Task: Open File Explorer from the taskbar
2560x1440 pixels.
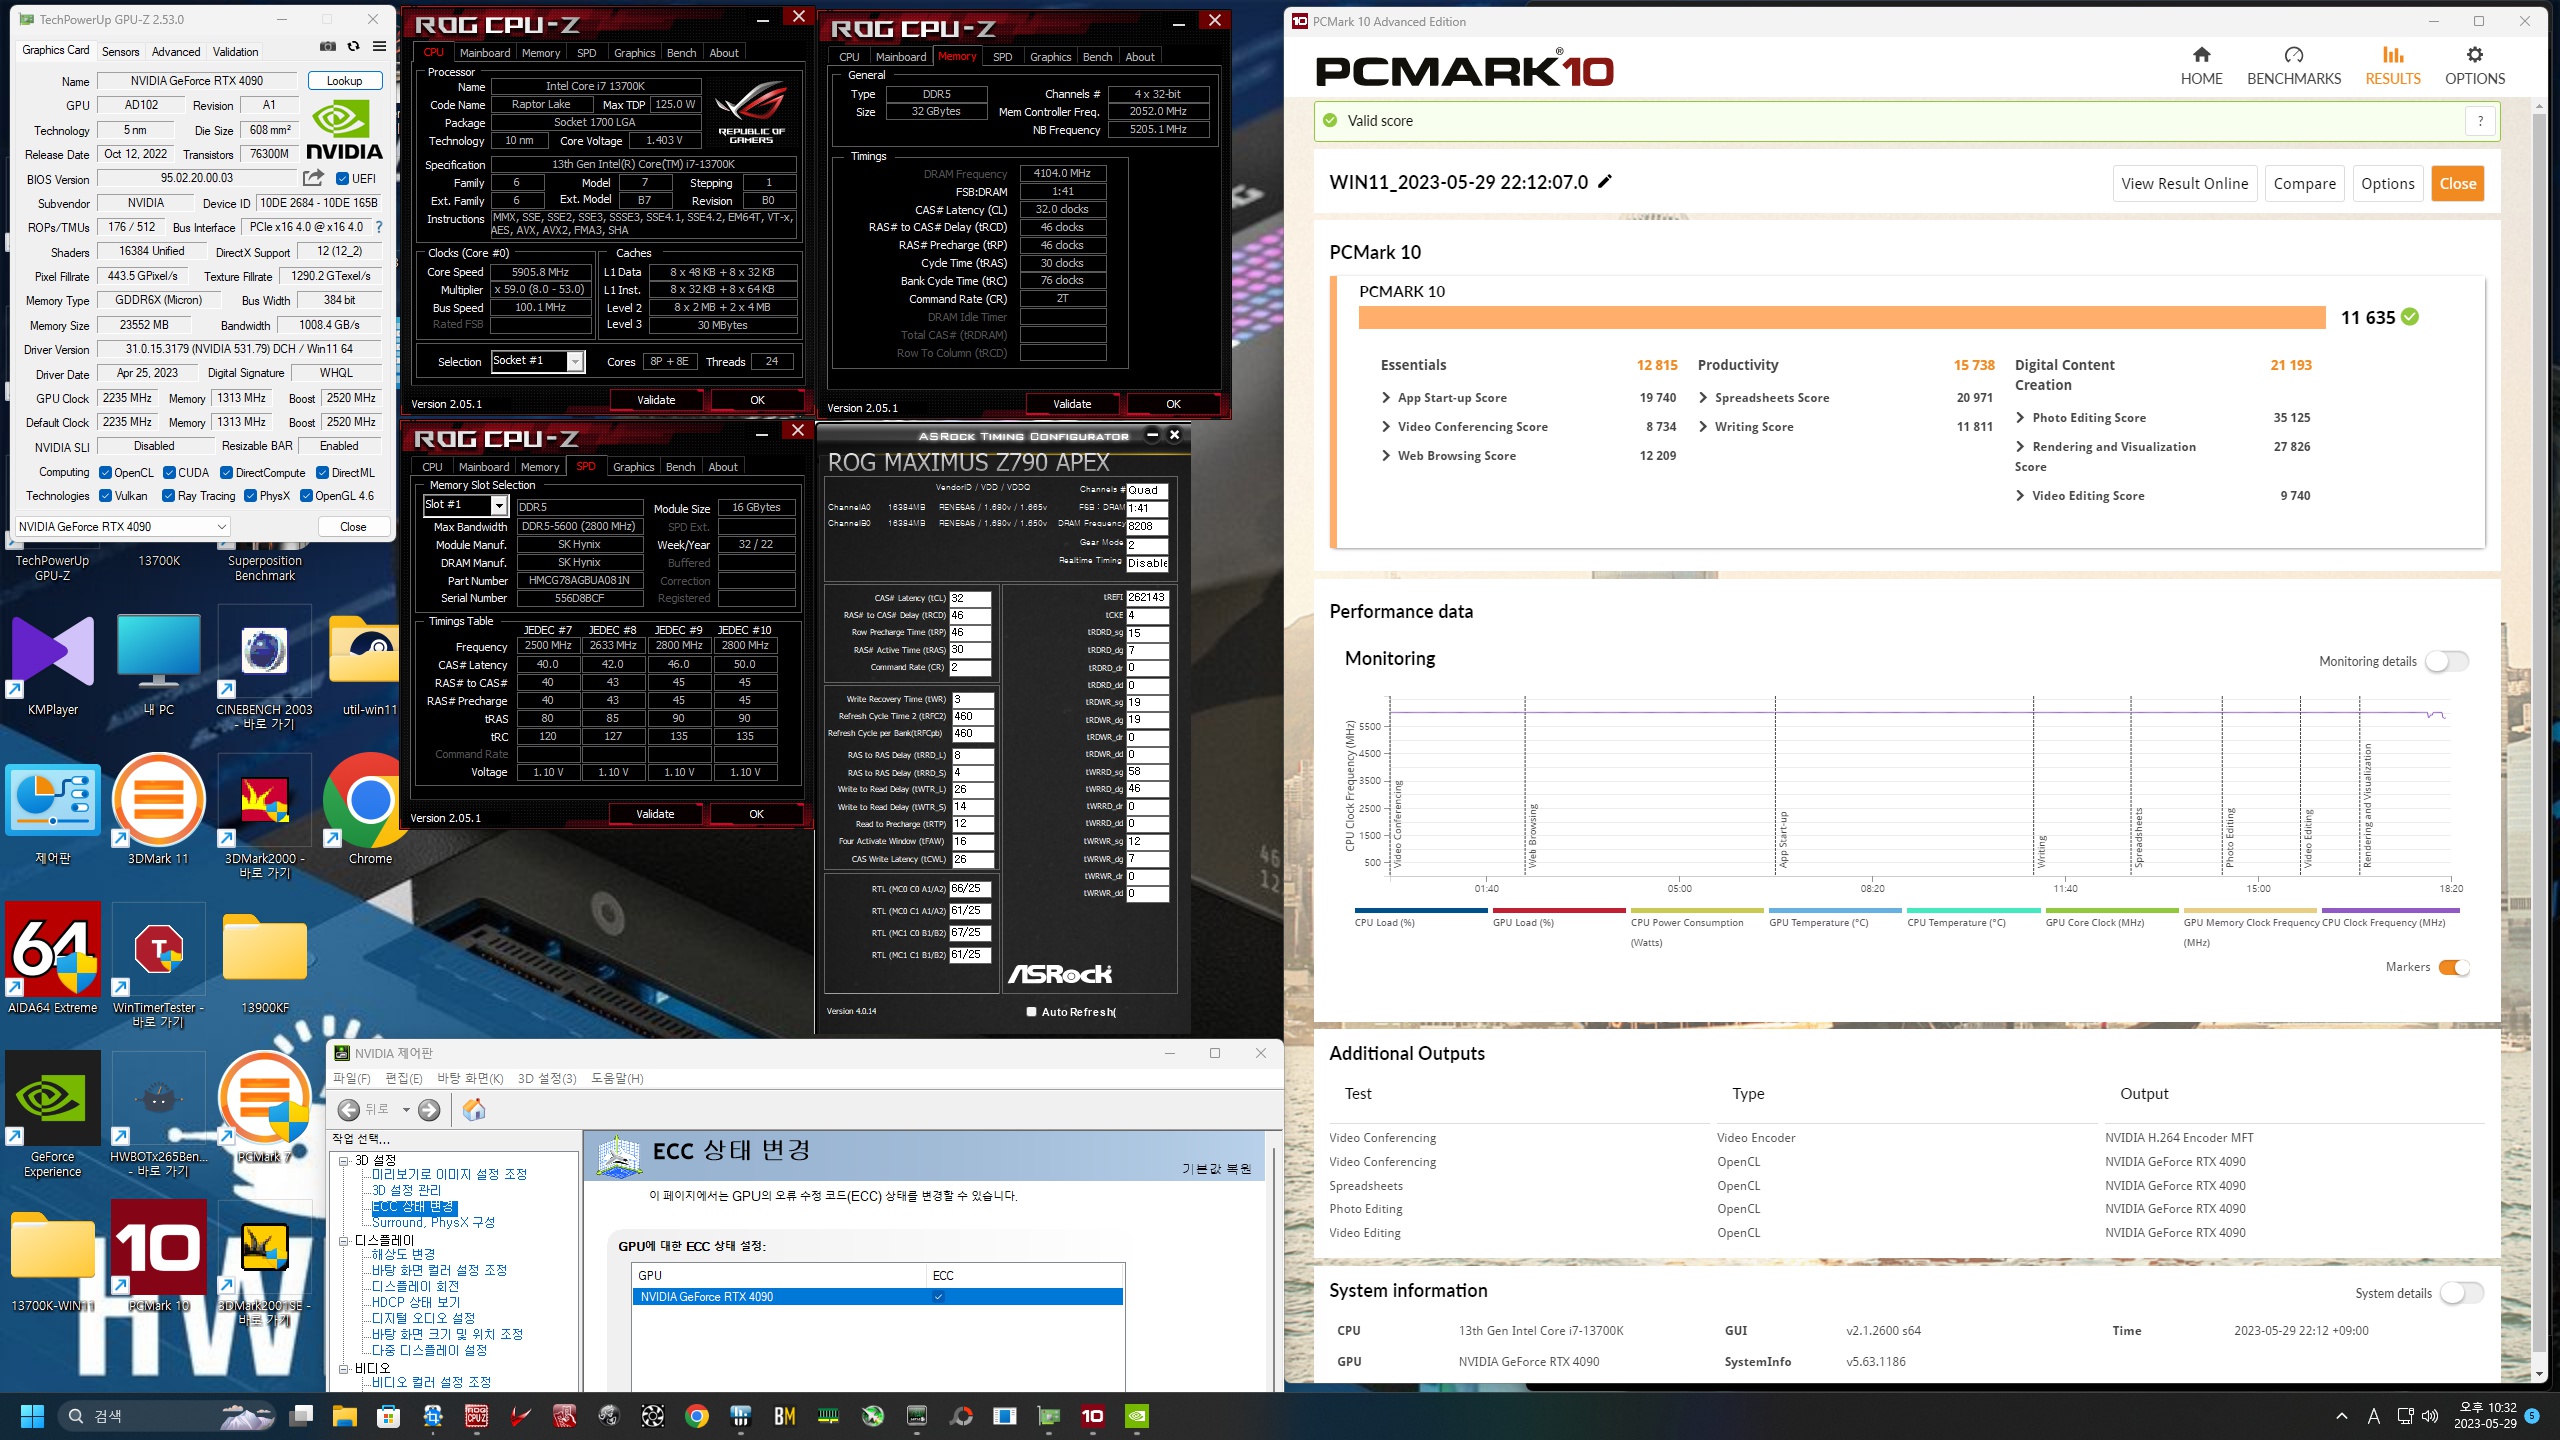Action: pos(344,1416)
